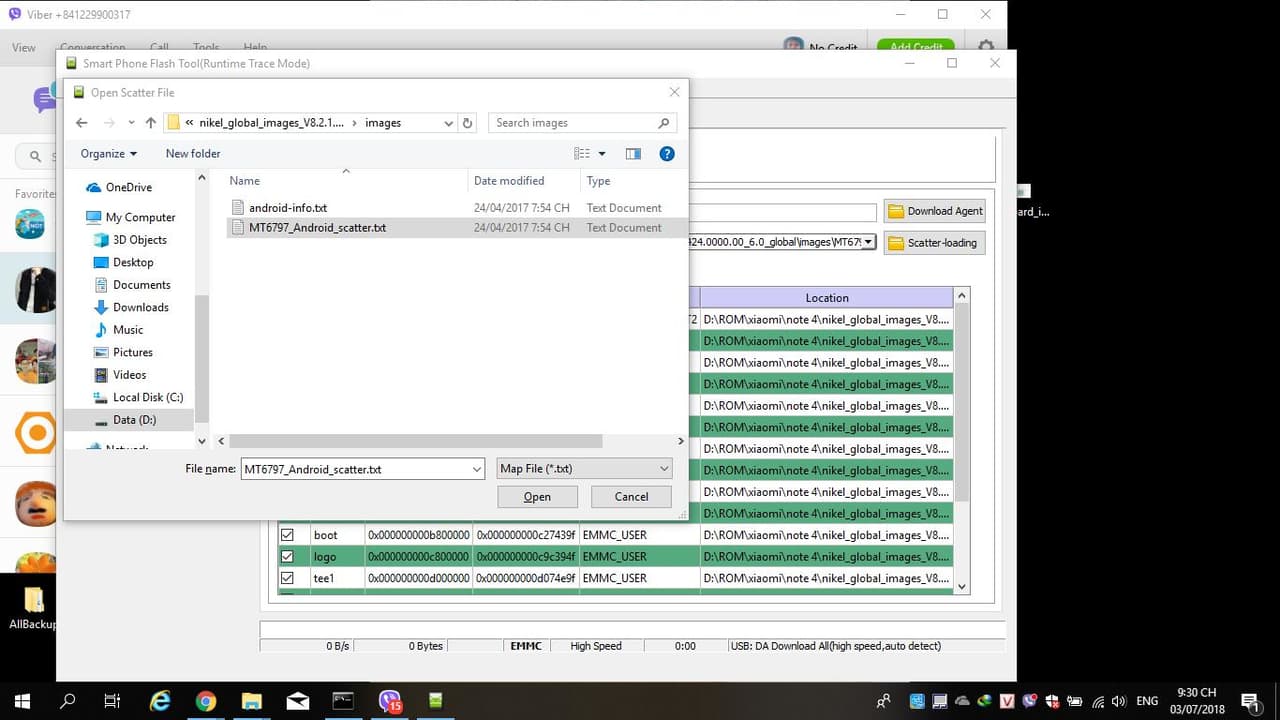
Task: Open Task View on the taskbar
Action: coord(113,701)
